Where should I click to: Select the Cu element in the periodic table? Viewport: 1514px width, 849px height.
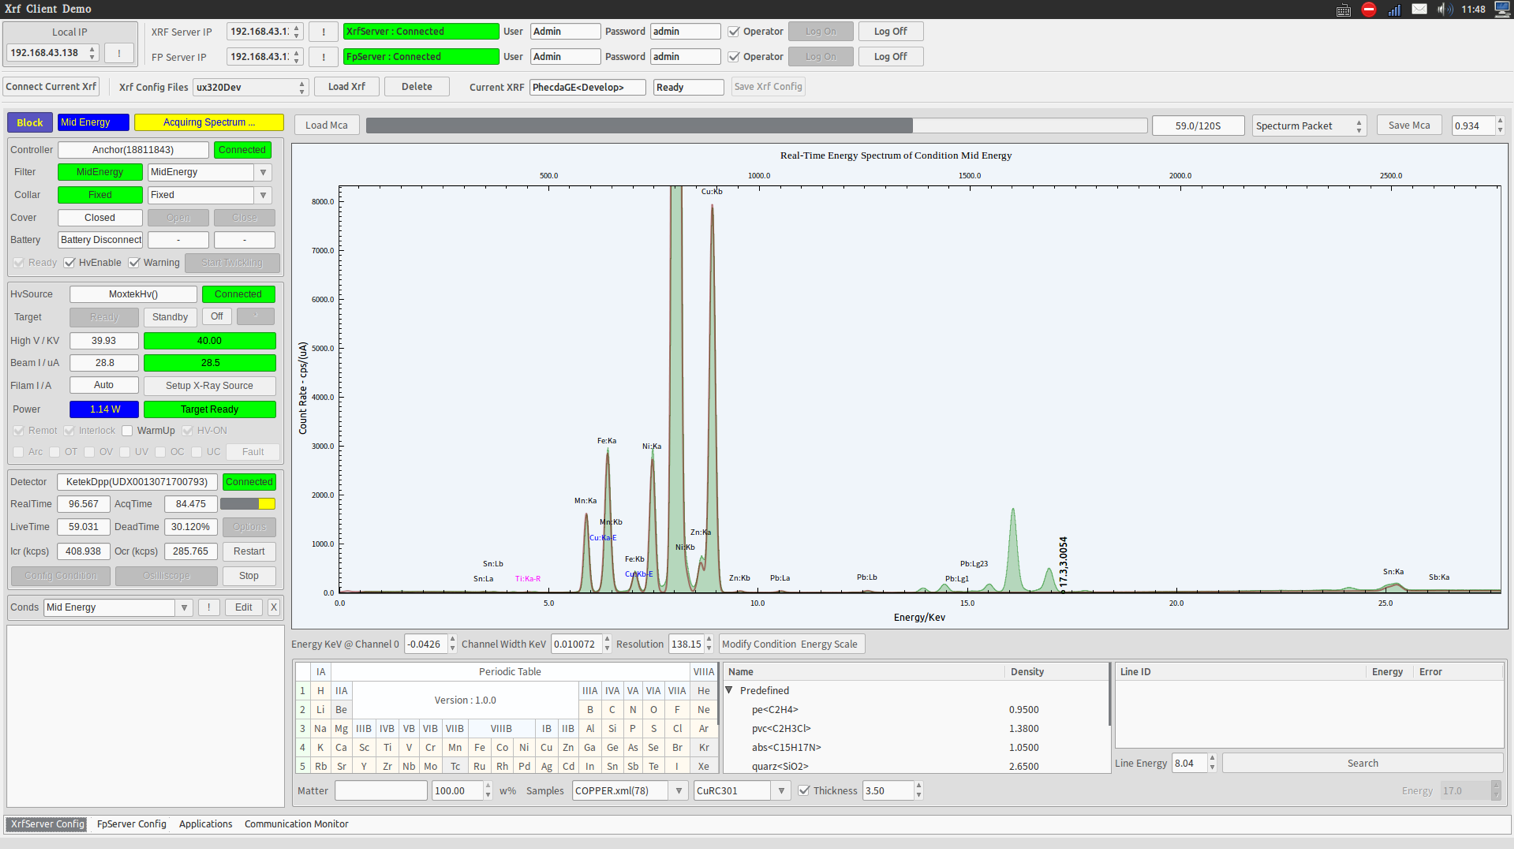546,748
